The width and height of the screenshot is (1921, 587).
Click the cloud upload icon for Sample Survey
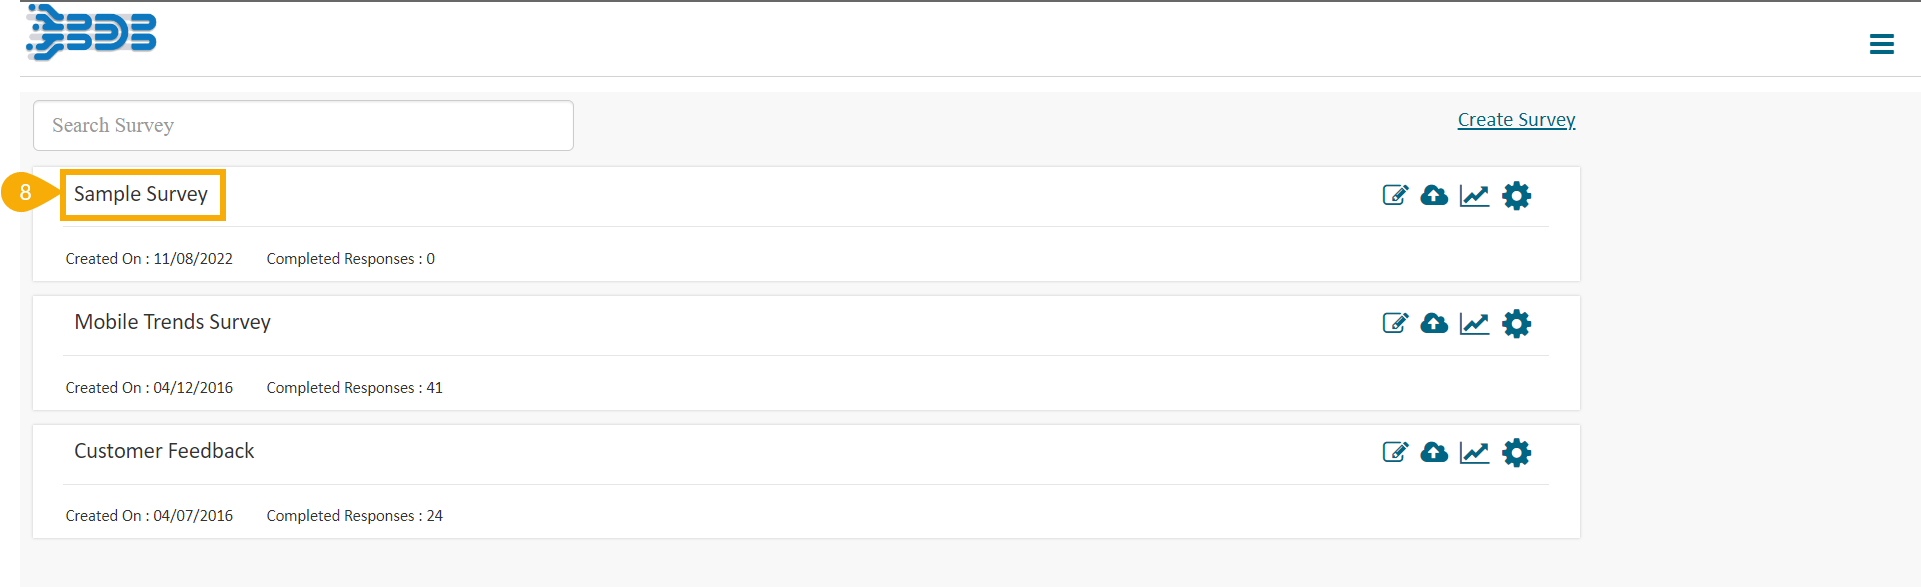tap(1434, 195)
